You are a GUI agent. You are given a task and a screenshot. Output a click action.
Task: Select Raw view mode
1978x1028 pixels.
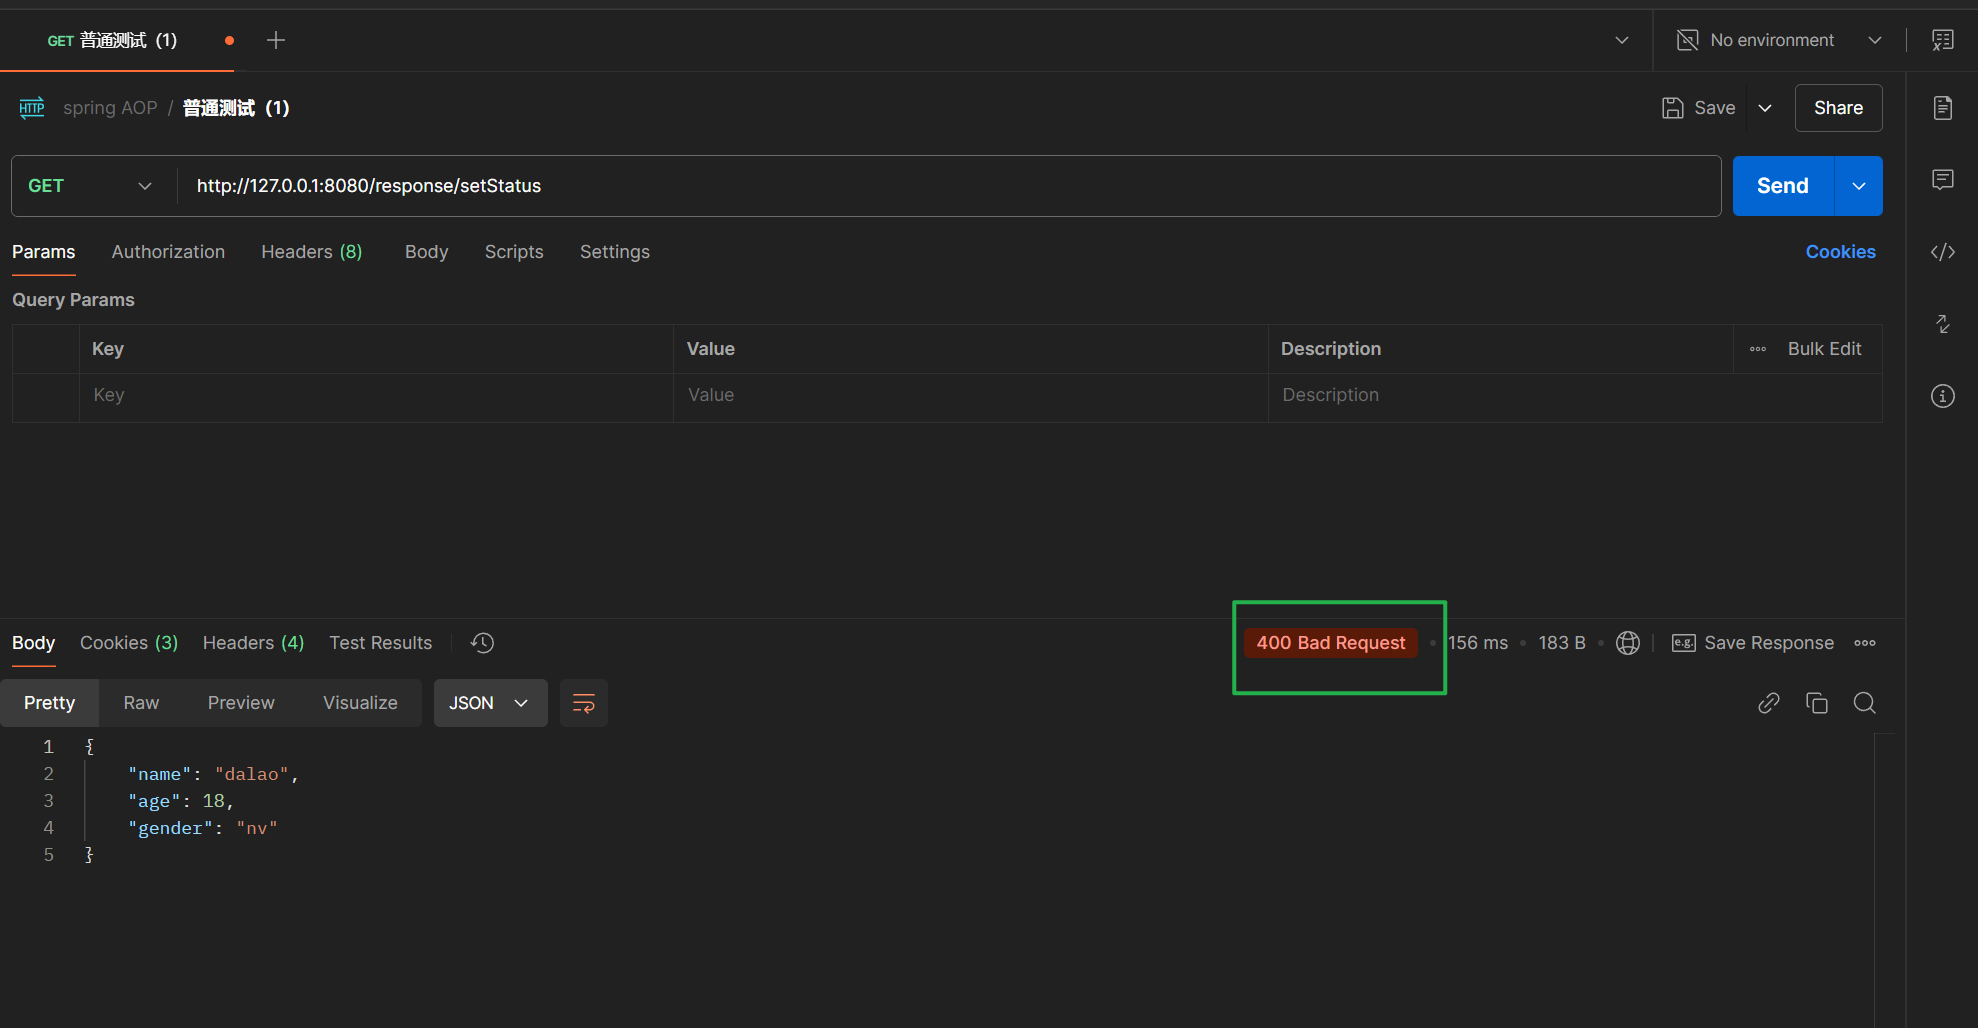pyautogui.click(x=141, y=703)
